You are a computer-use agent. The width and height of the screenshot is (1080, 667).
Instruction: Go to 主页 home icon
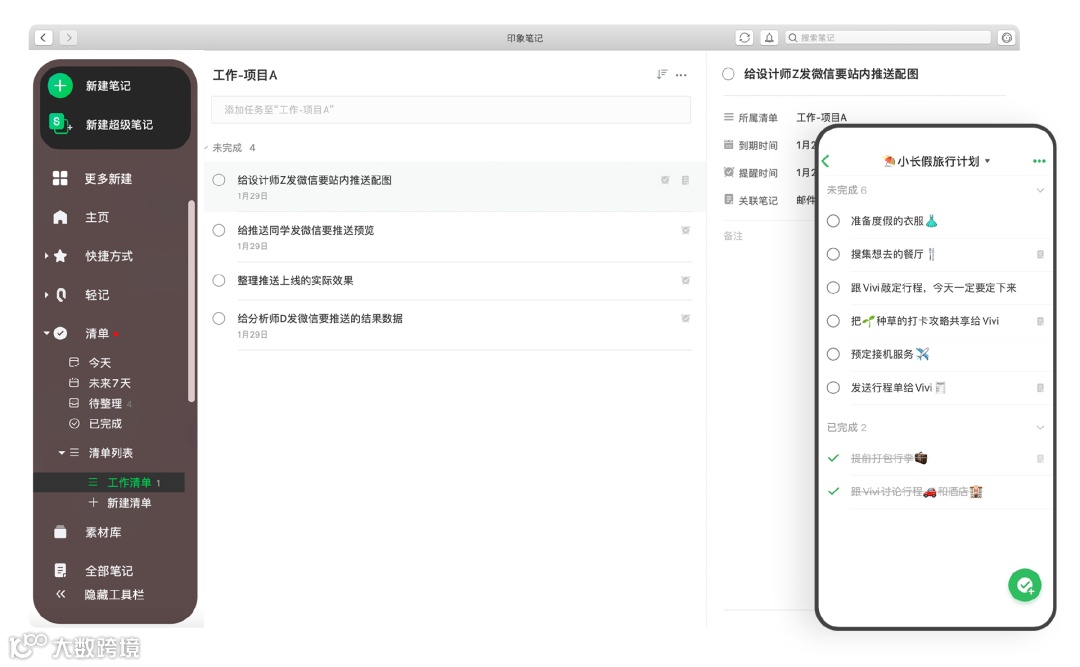coord(60,217)
